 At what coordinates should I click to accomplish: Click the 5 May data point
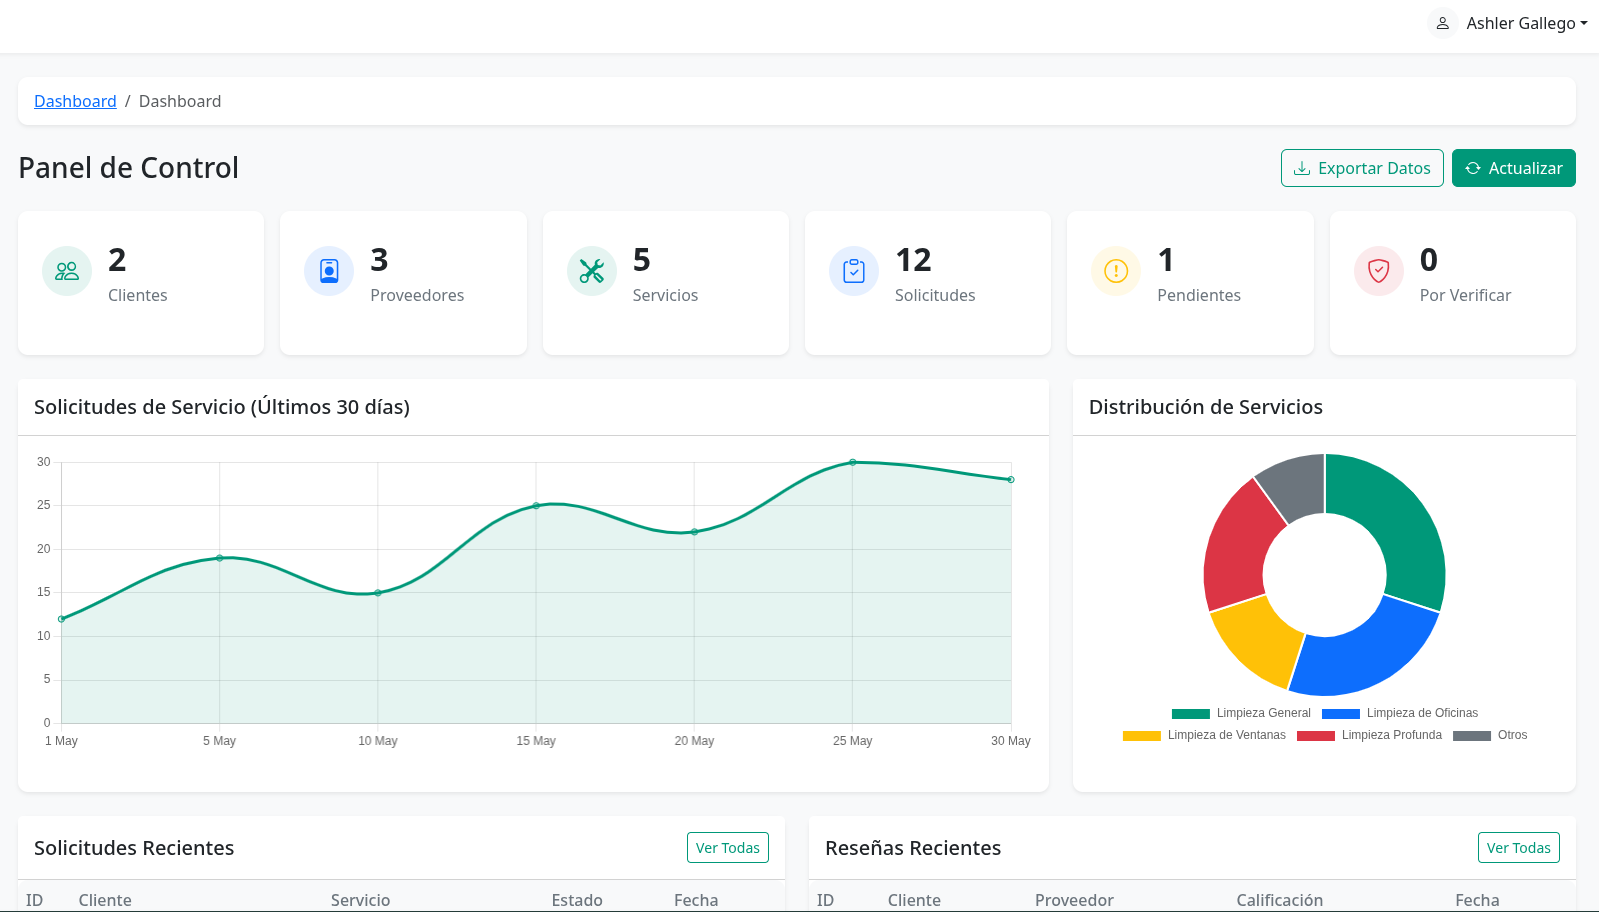pos(220,558)
